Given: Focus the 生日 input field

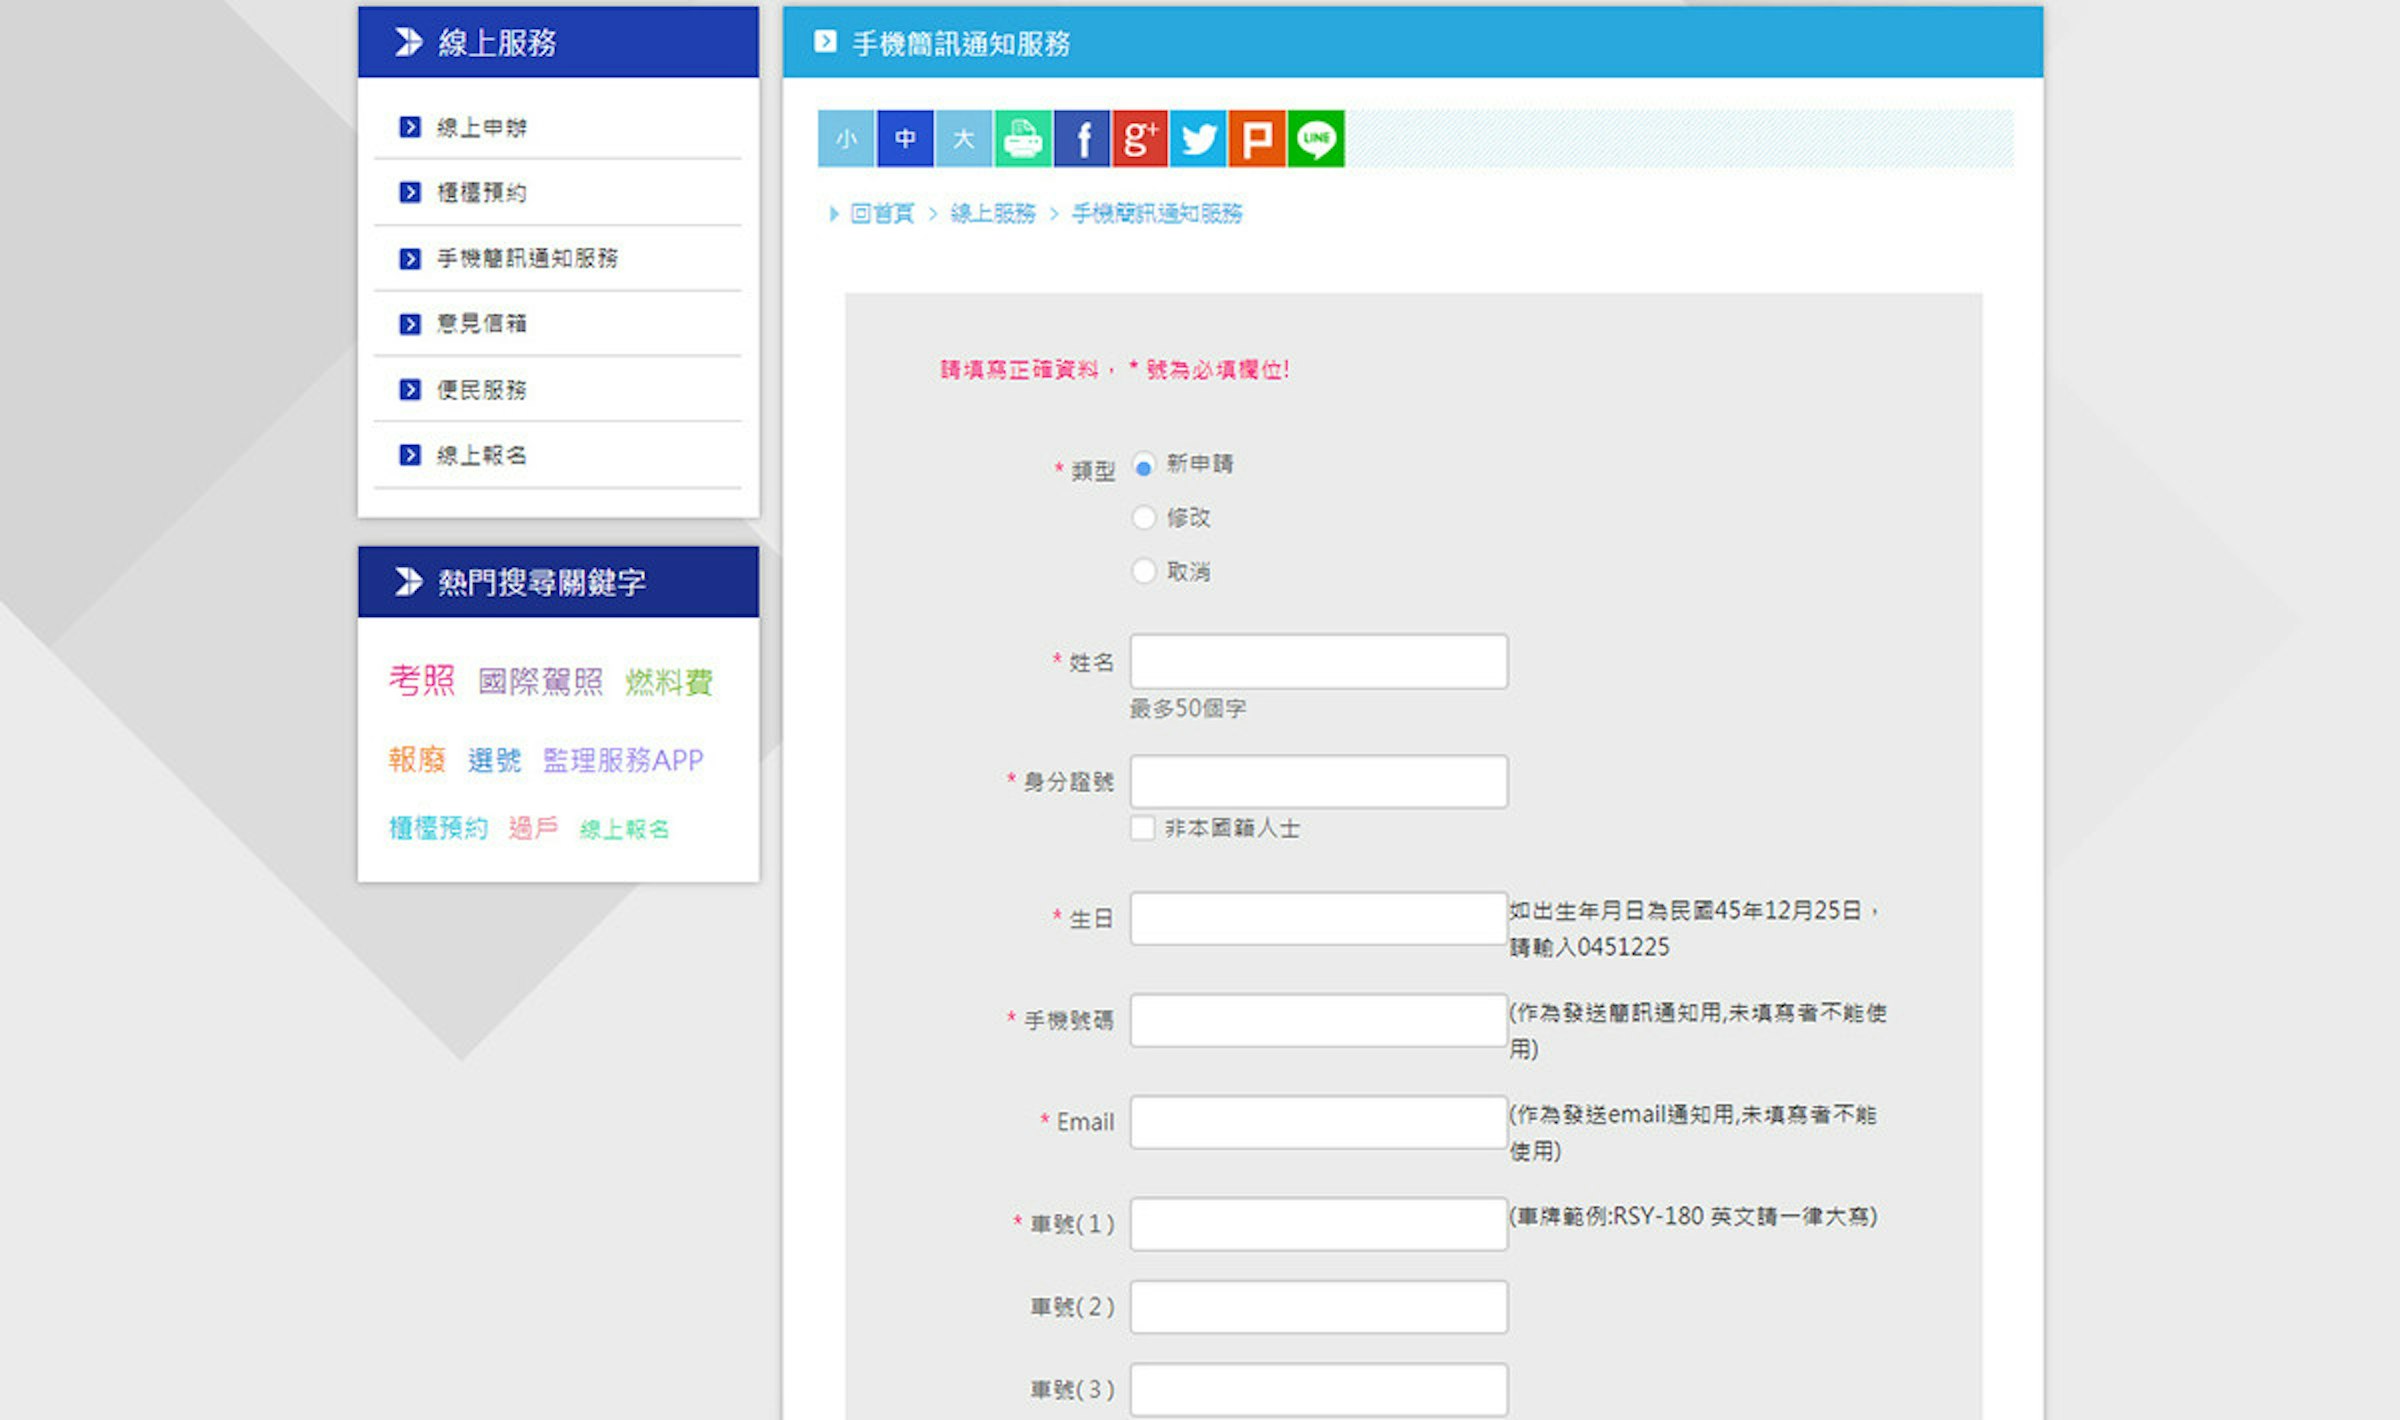Looking at the screenshot, I should [1319, 918].
